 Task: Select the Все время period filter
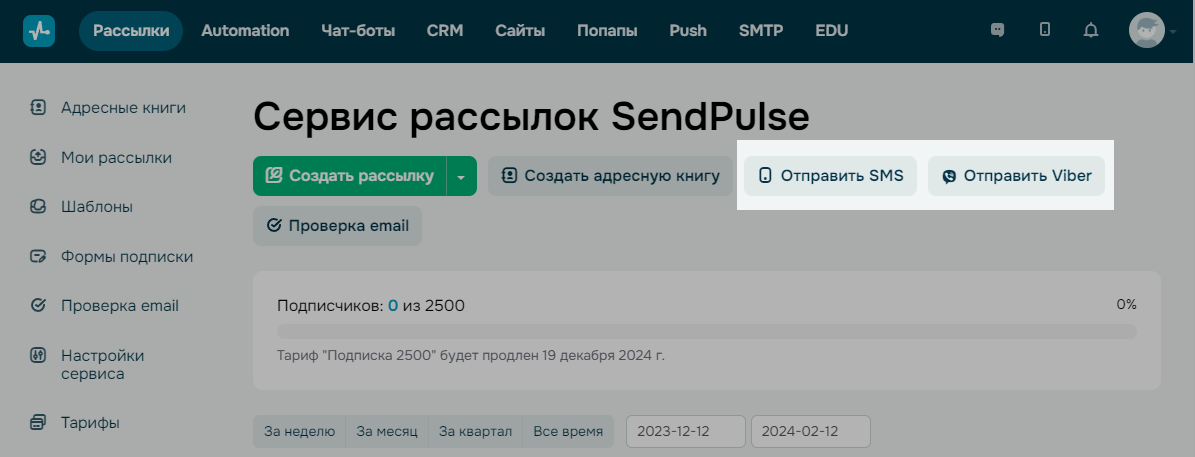point(569,431)
